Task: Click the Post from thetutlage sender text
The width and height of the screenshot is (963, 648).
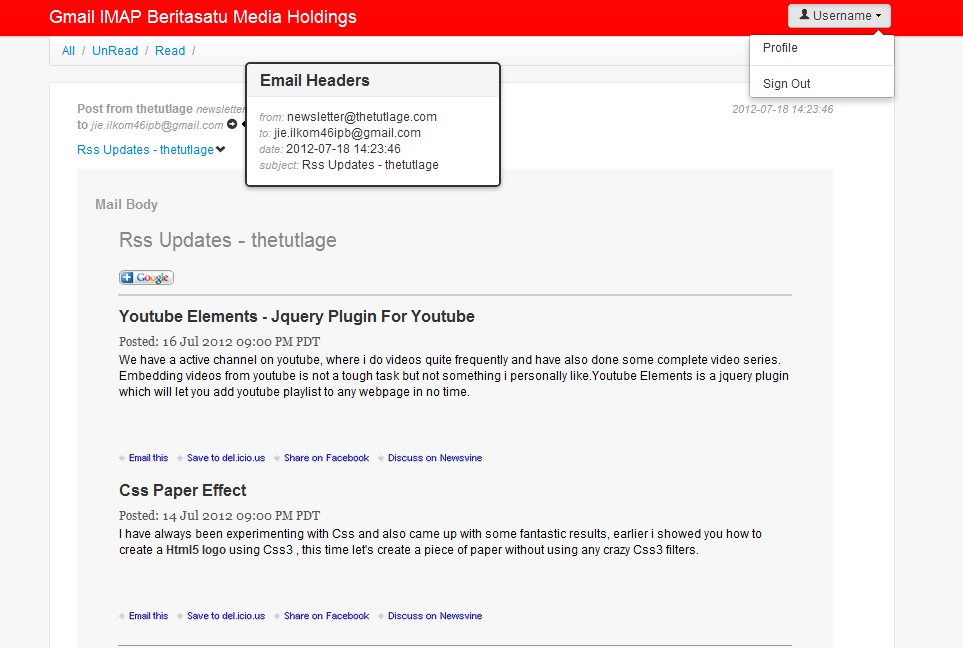Action: click(x=135, y=109)
